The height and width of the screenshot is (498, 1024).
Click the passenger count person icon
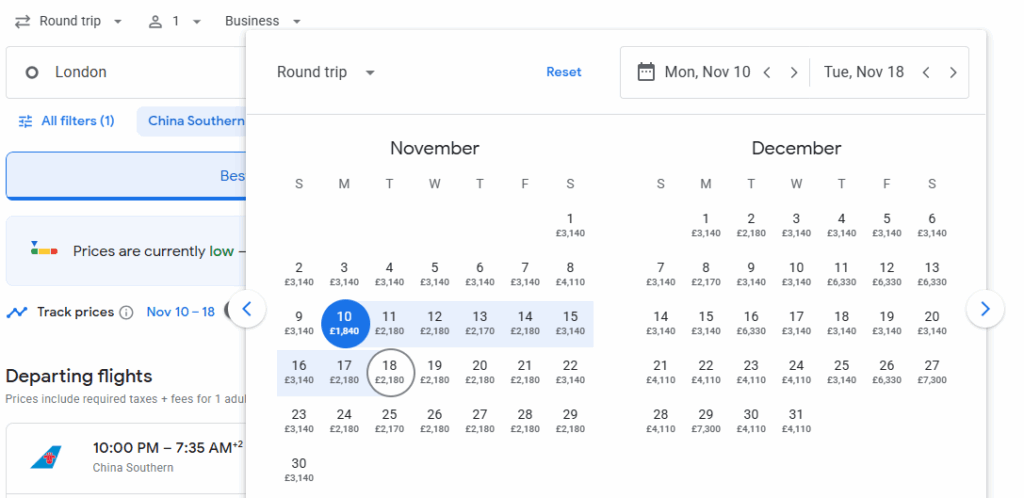[x=155, y=21]
